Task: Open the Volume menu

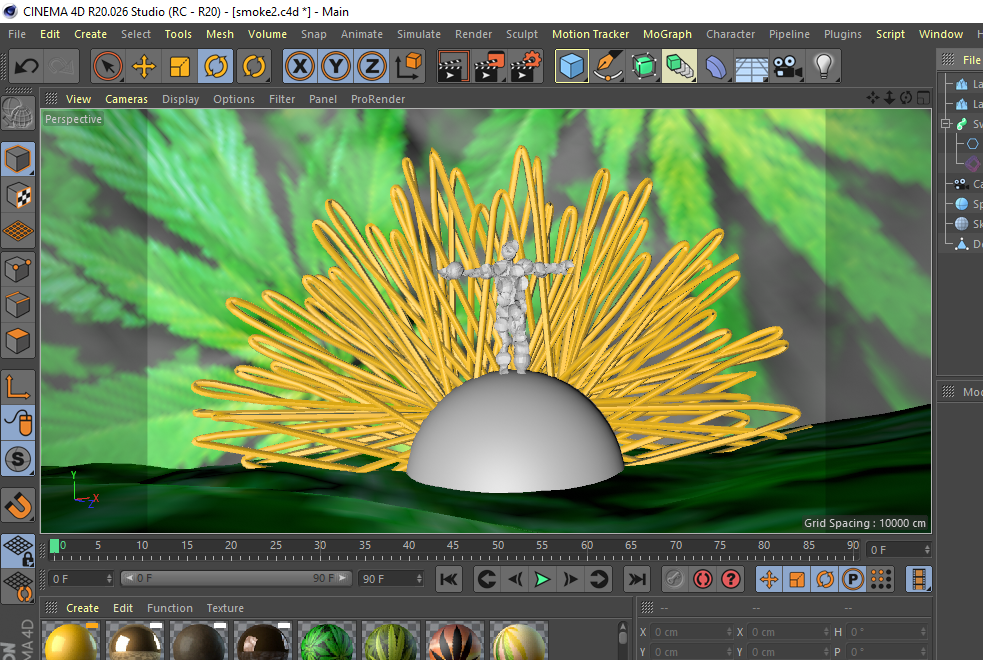Action: (x=267, y=34)
